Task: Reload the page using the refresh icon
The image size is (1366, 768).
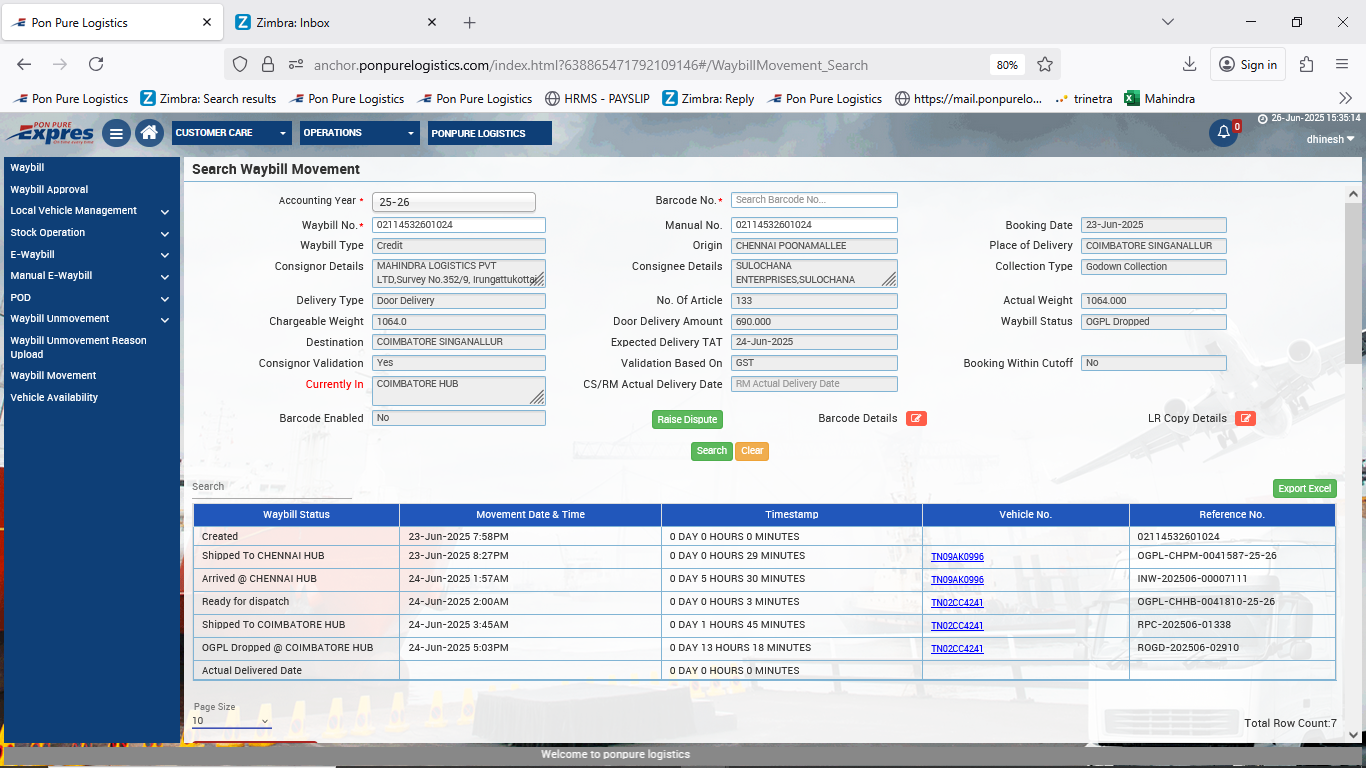Action: (x=96, y=65)
